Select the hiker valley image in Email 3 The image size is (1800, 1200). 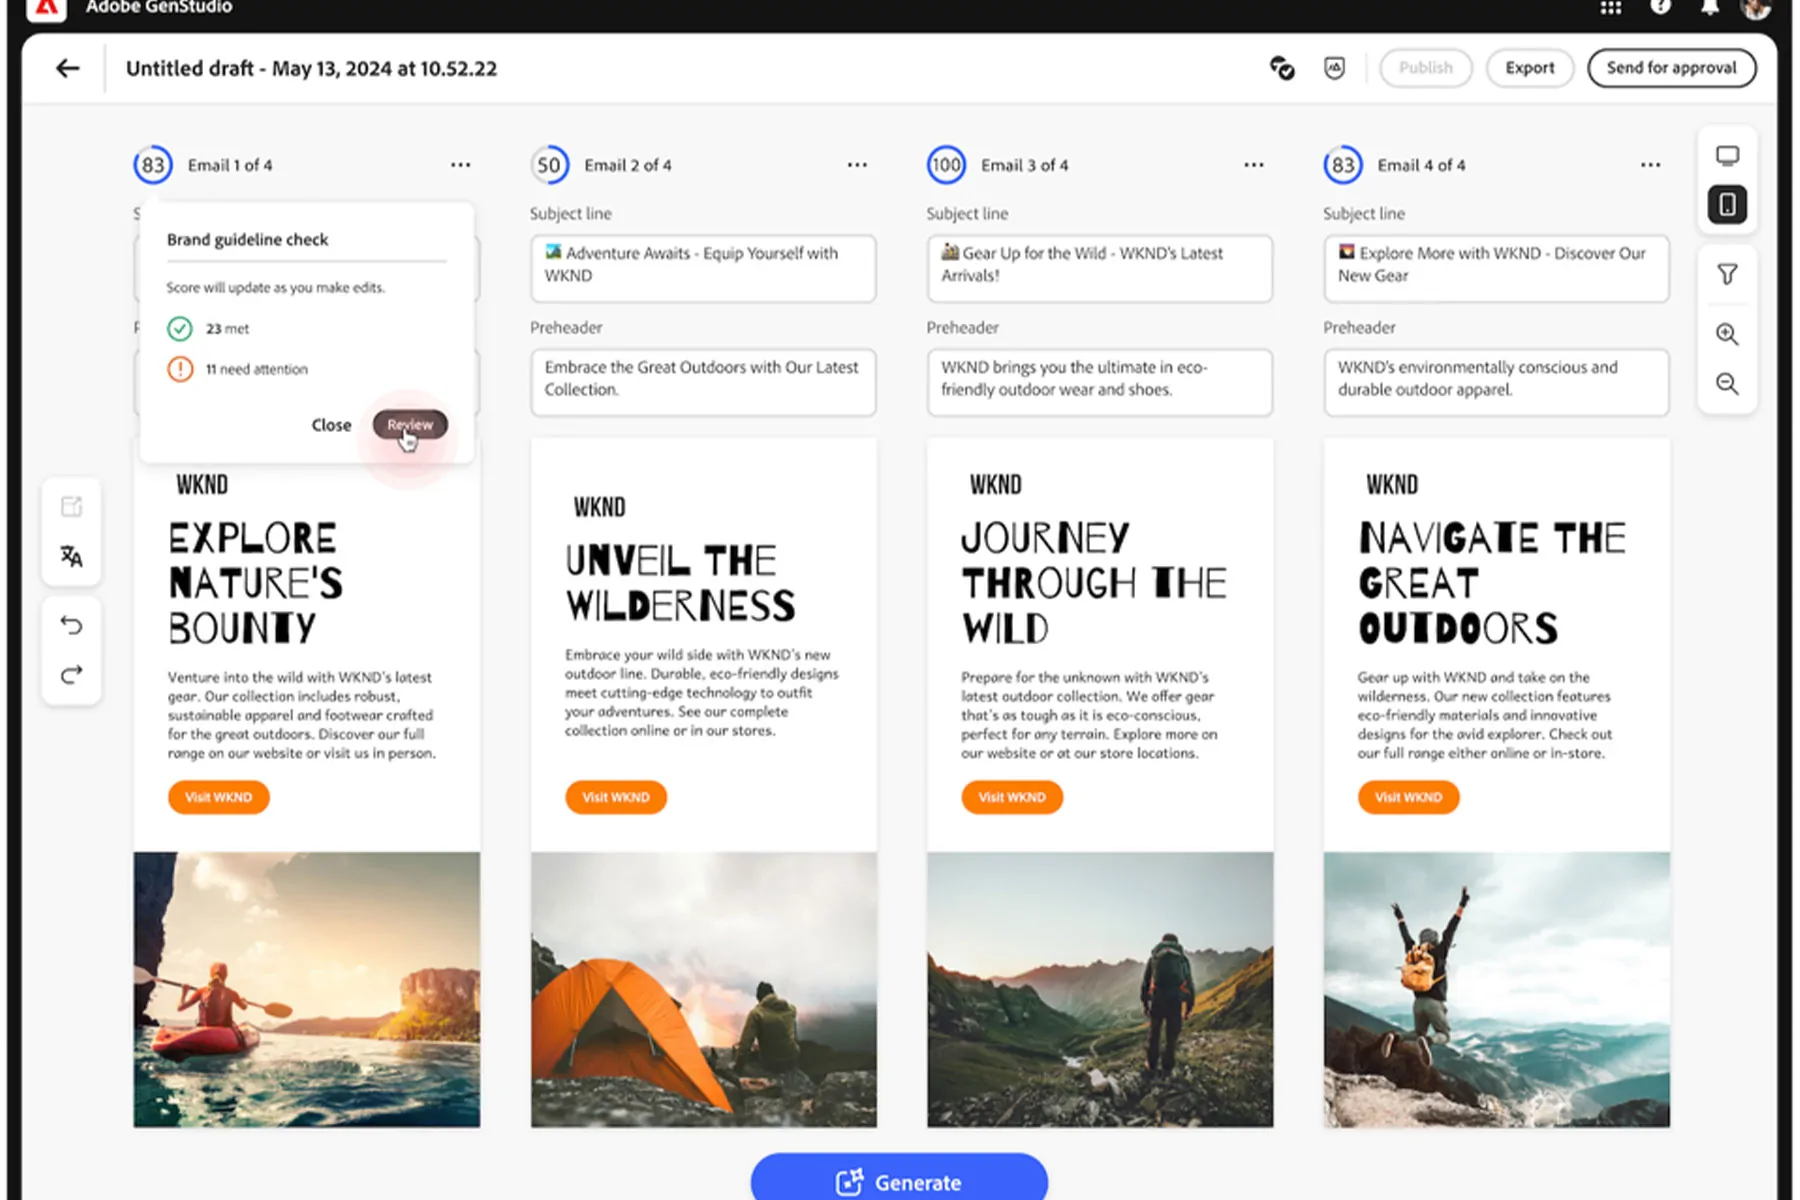(x=1100, y=990)
